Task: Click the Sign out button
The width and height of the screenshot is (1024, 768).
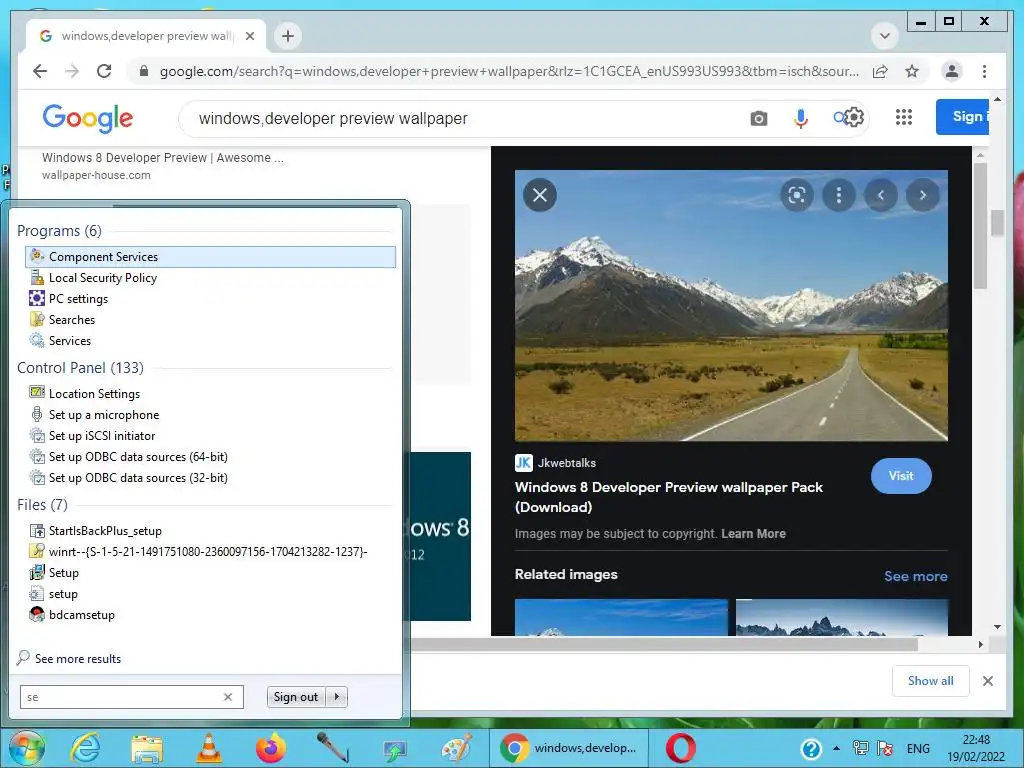Action: point(296,697)
